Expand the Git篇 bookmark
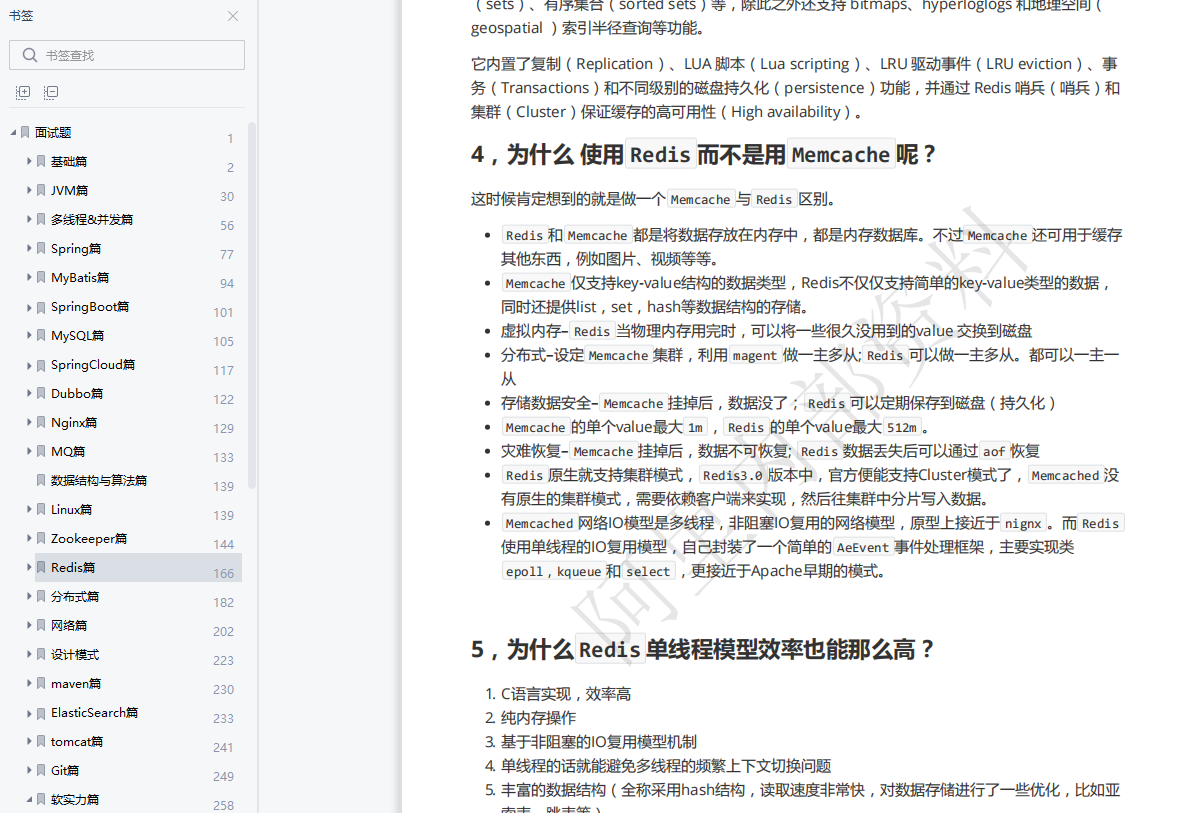Viewport: 1189px width, 813px height. 30,770
